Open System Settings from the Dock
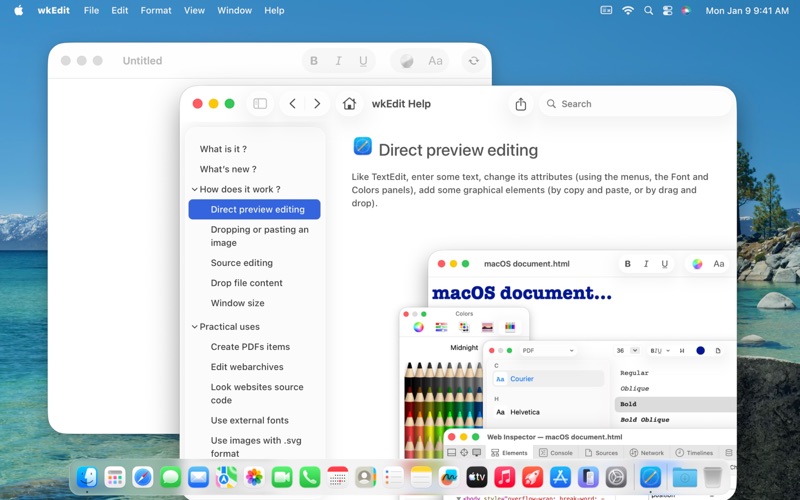This screenshot has height=500, width=800. coord(616,478)
